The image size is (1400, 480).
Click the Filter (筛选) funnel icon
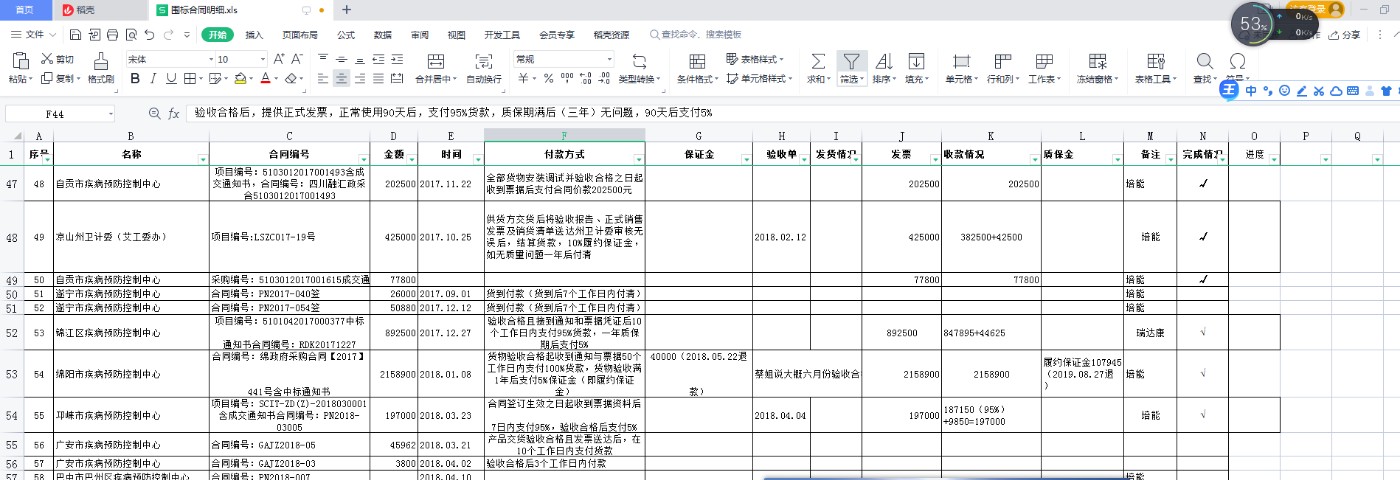click(x=850, y=61)
